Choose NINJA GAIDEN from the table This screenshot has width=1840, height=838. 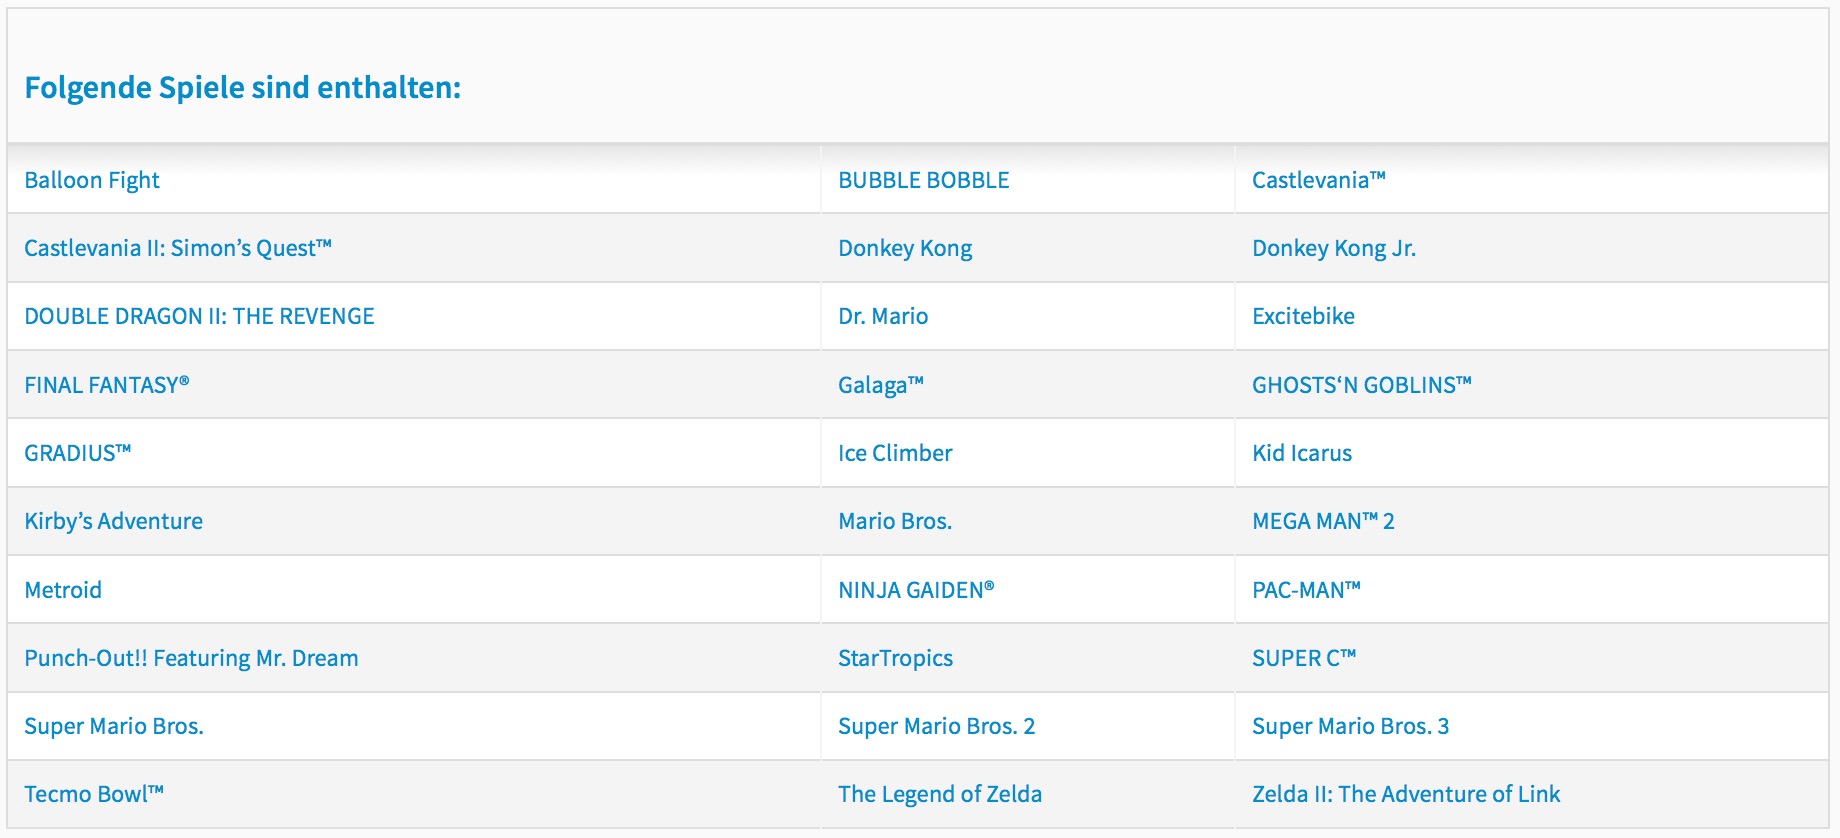[917, 590]
